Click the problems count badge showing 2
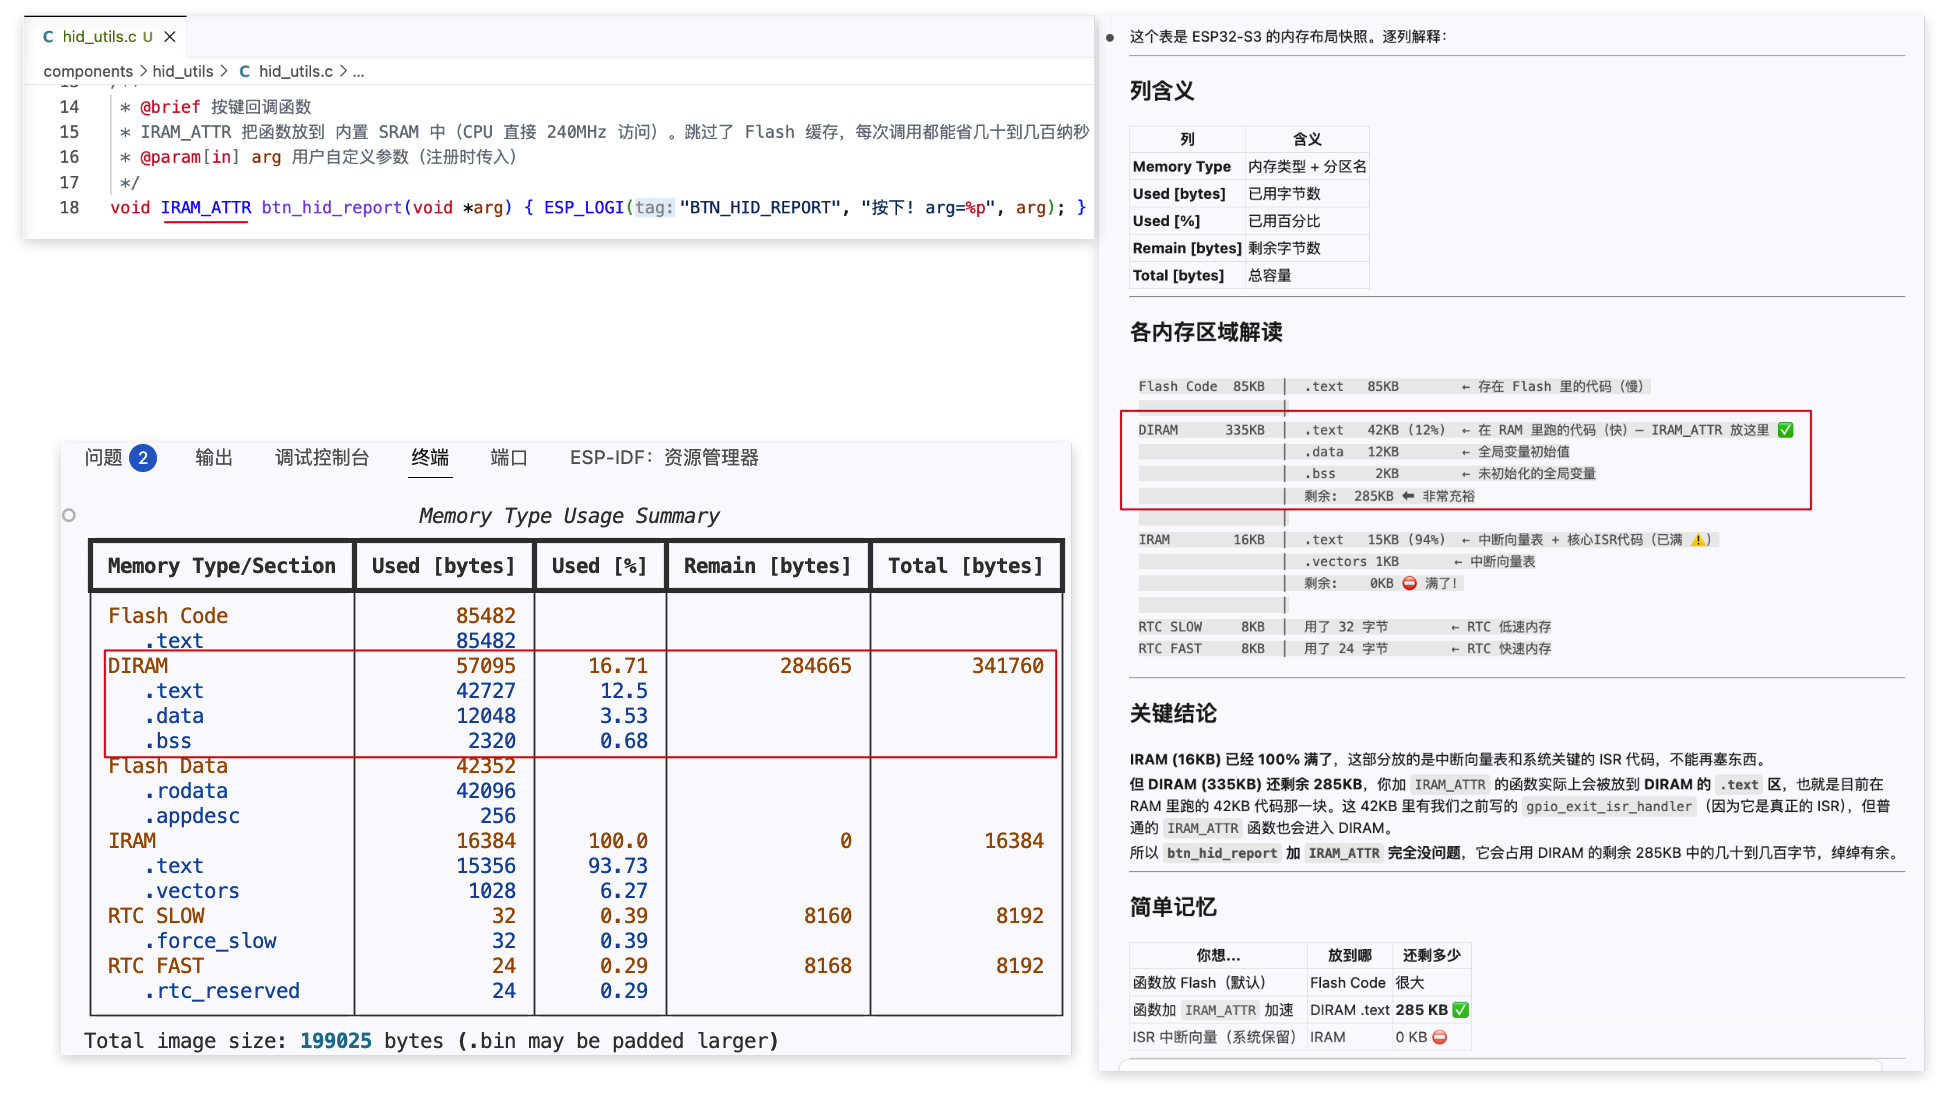 pos(143,458)
